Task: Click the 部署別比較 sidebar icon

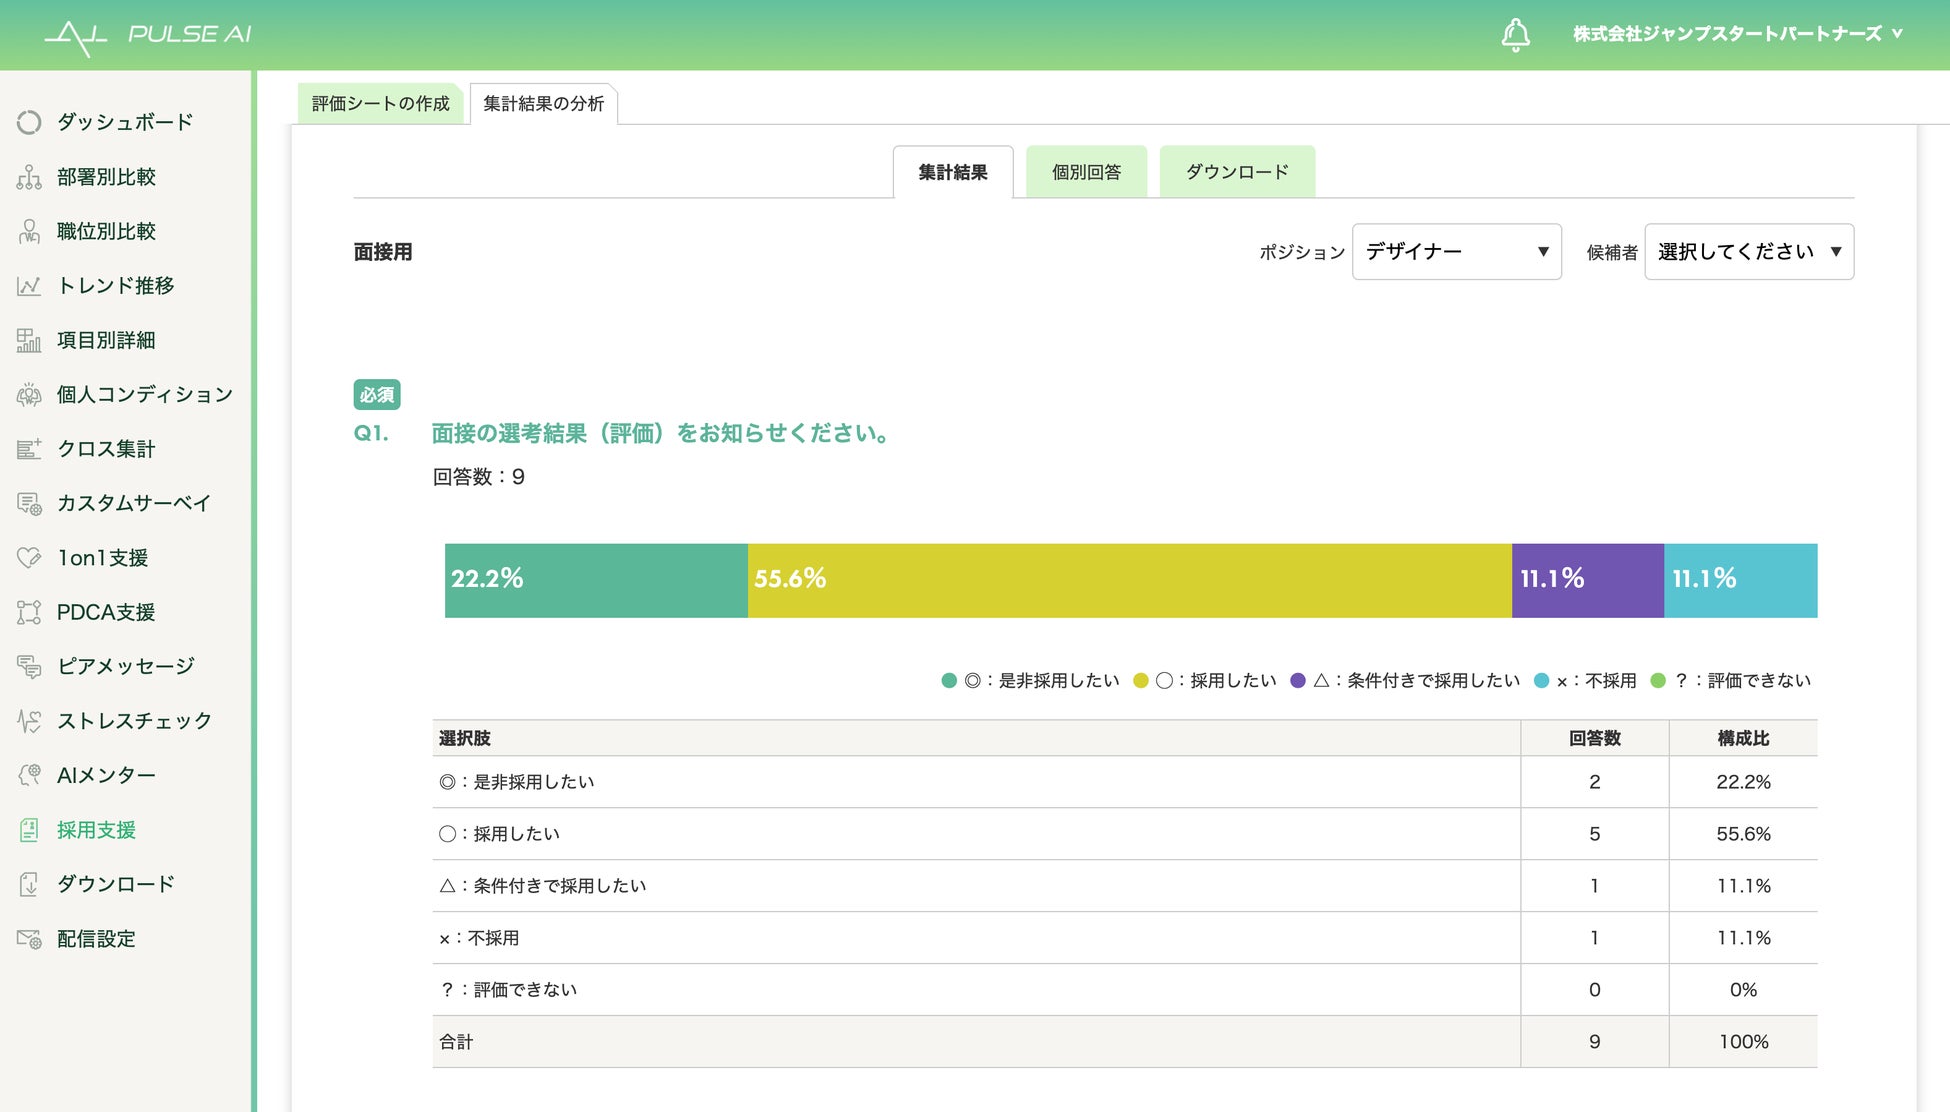Action: tap(29, 177)
